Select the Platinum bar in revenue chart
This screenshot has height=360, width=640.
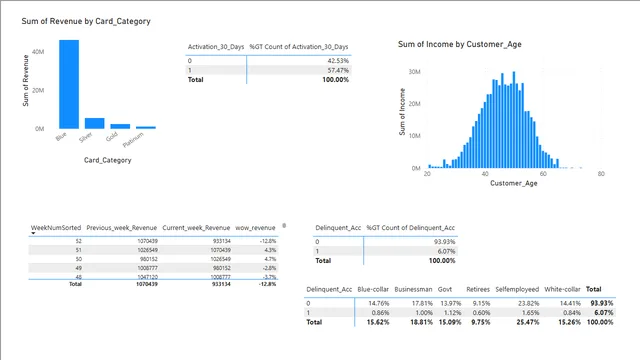(x=146, y=127)
